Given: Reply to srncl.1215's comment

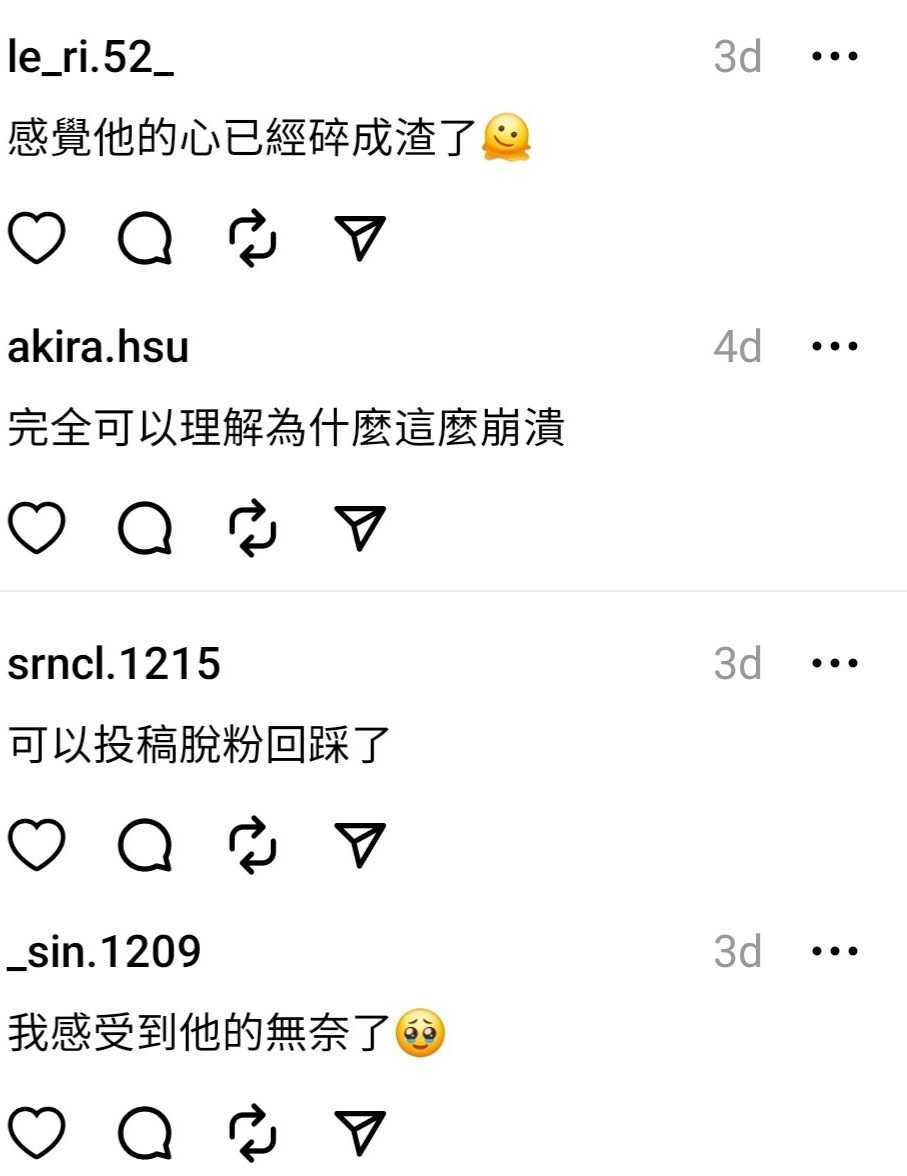Looking at the screenshot, I should pos(146,845).
